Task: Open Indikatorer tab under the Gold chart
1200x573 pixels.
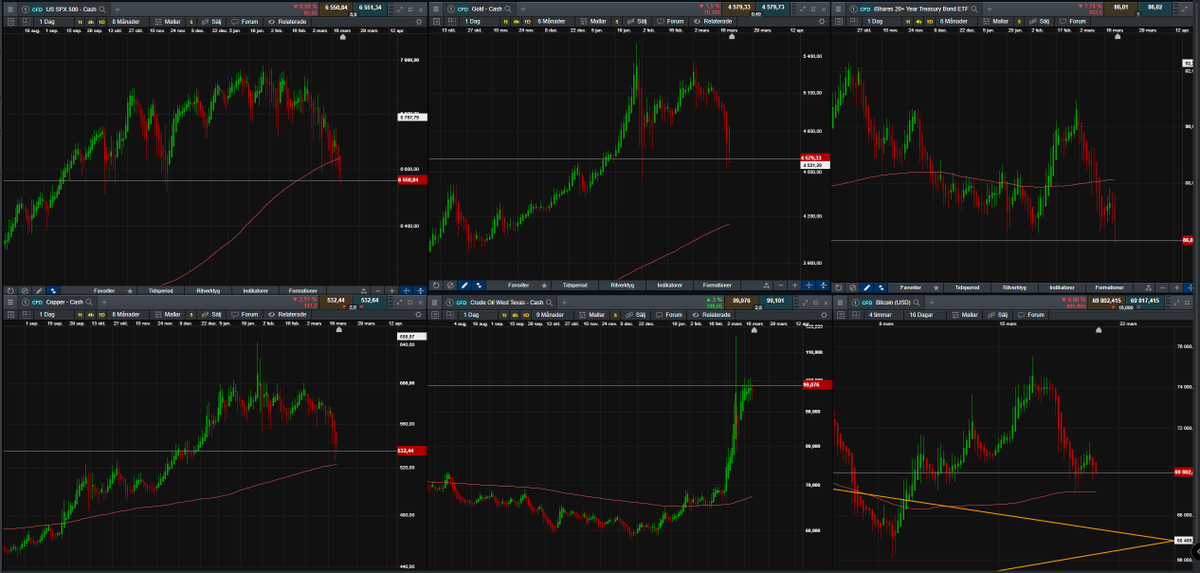Action: tap(669, 285)
